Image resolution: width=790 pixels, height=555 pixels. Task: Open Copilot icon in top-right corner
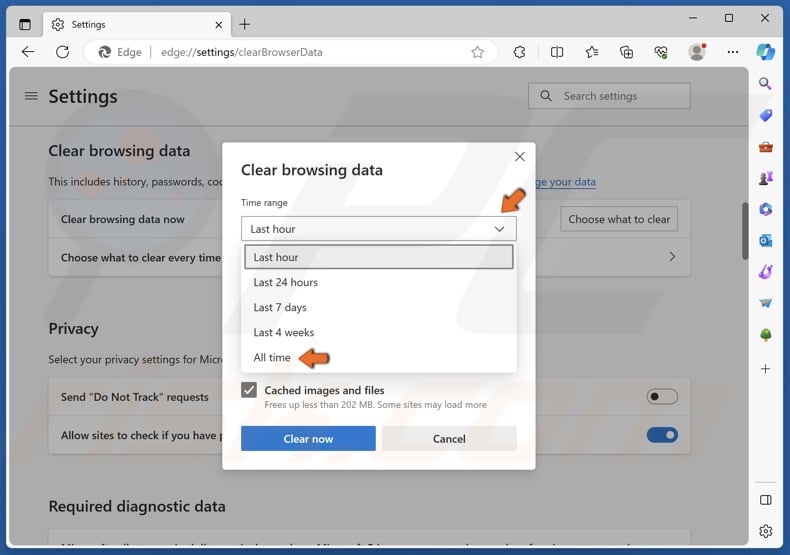coord(765,52)
